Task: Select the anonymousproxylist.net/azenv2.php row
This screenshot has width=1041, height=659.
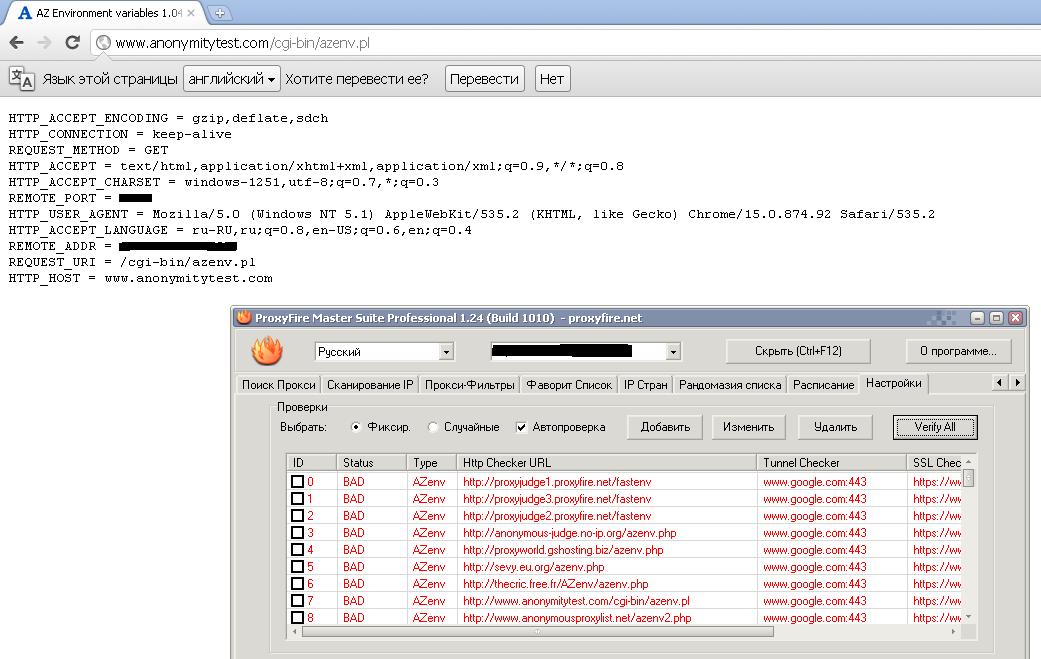Action: tap(577, 617)
